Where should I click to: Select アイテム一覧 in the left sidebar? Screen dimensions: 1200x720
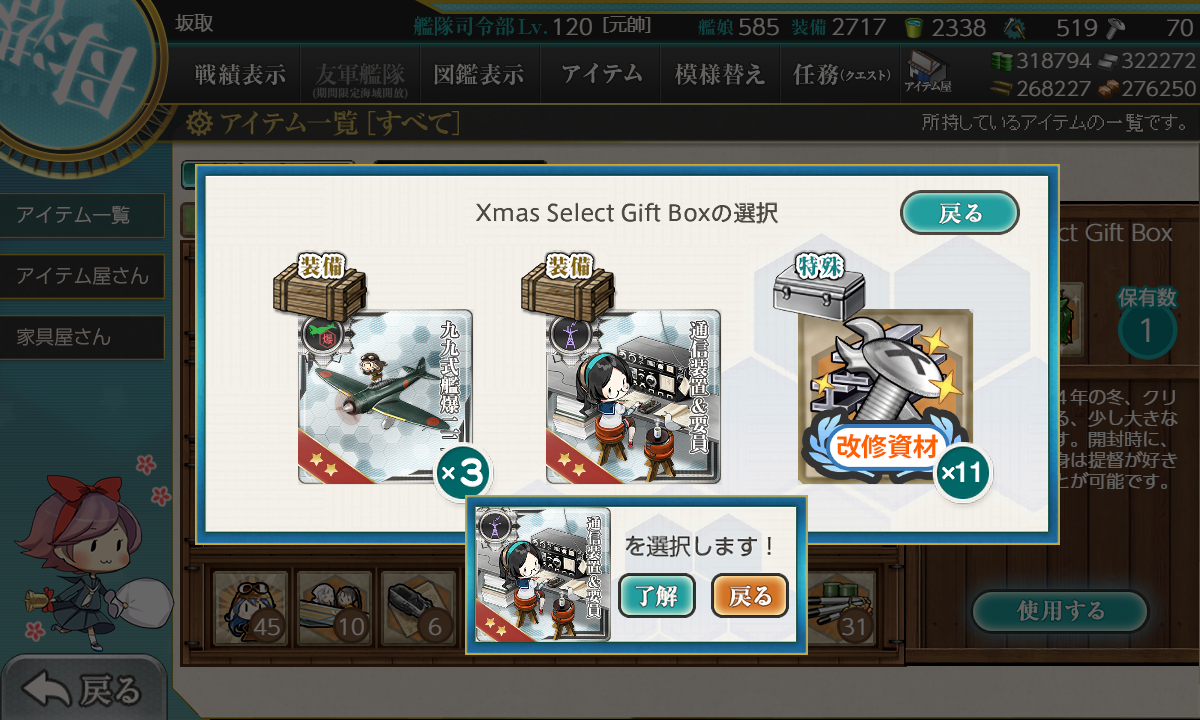[82, 215]
